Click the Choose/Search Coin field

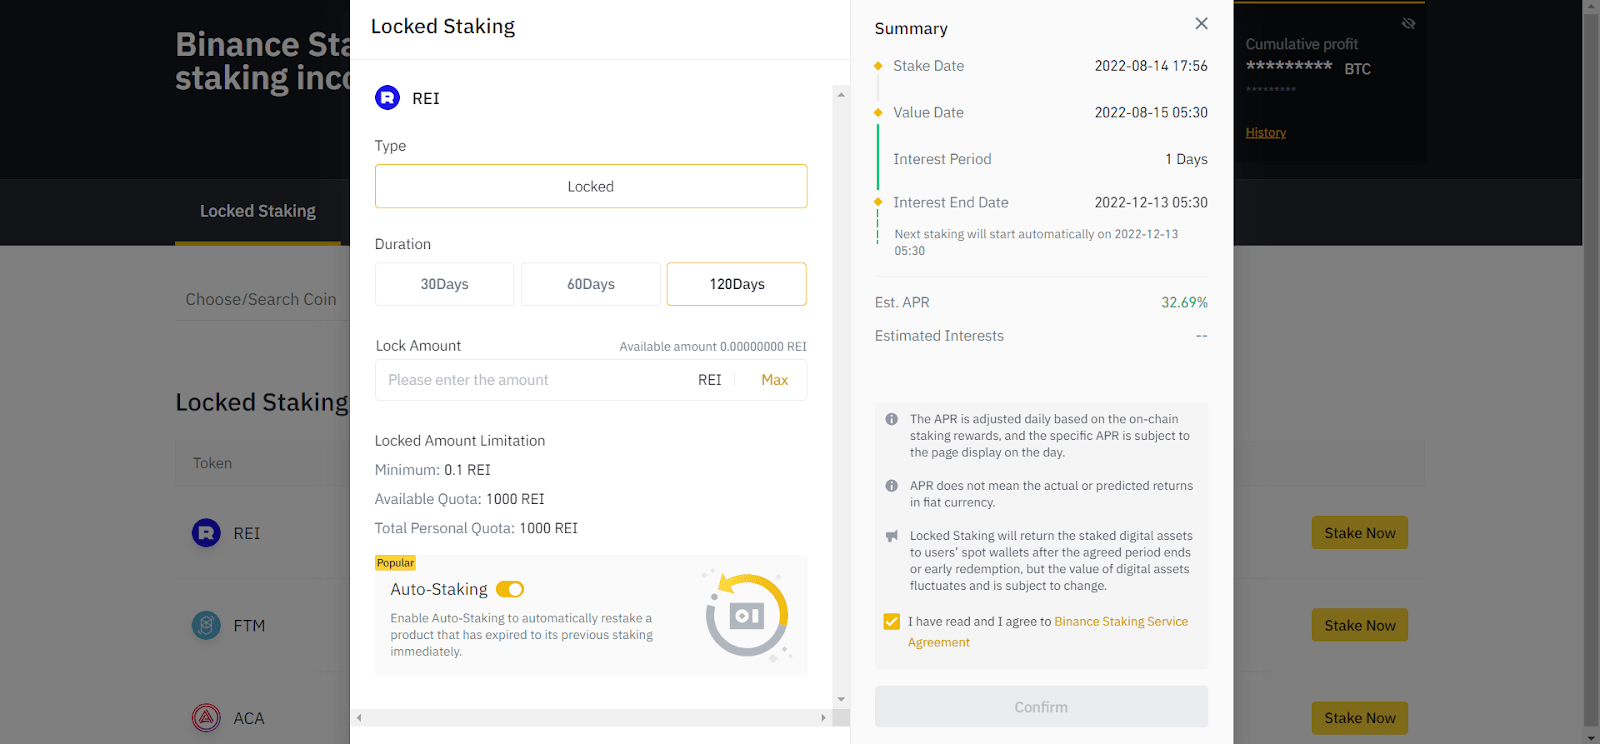(x=261, y=299)
